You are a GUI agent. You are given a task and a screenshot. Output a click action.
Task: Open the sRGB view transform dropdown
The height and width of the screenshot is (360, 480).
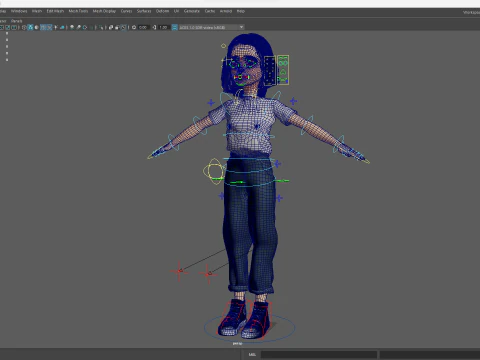coord(212,27)
